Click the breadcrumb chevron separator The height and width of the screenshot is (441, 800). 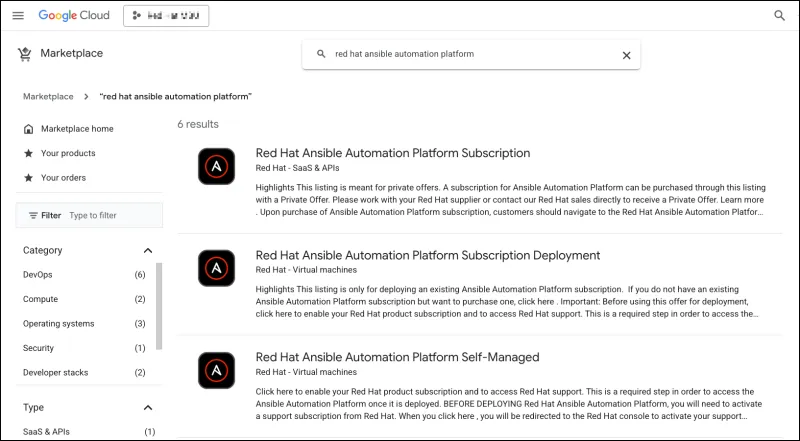click(86, 96)
